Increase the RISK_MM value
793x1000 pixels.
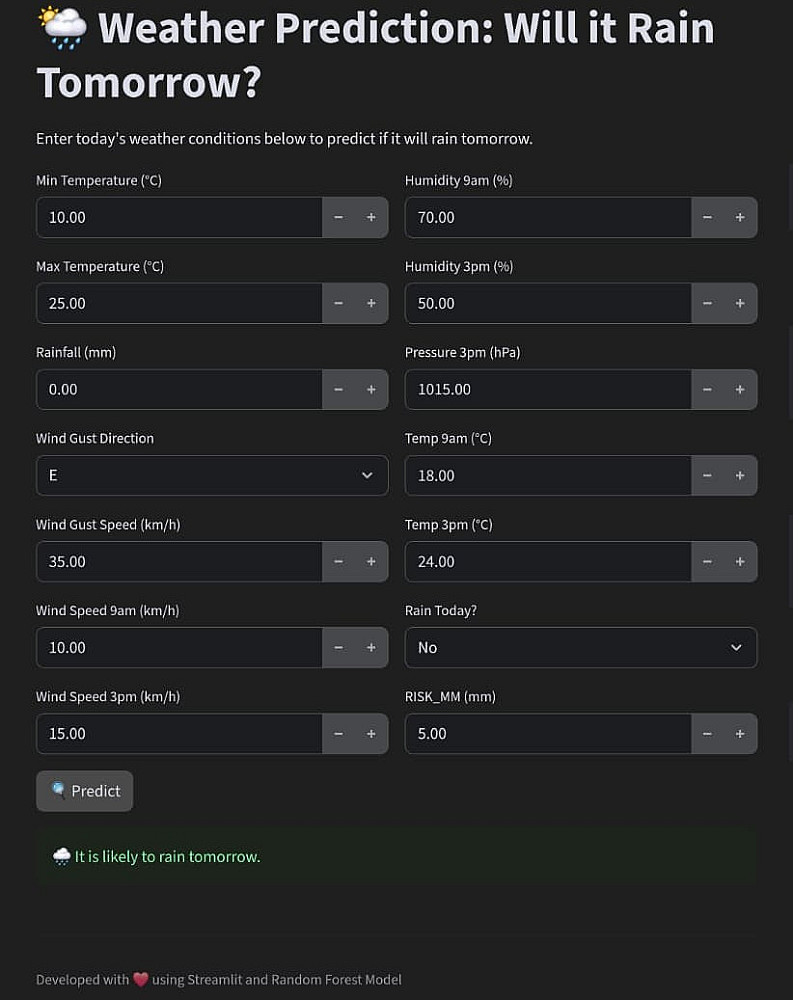740,733
